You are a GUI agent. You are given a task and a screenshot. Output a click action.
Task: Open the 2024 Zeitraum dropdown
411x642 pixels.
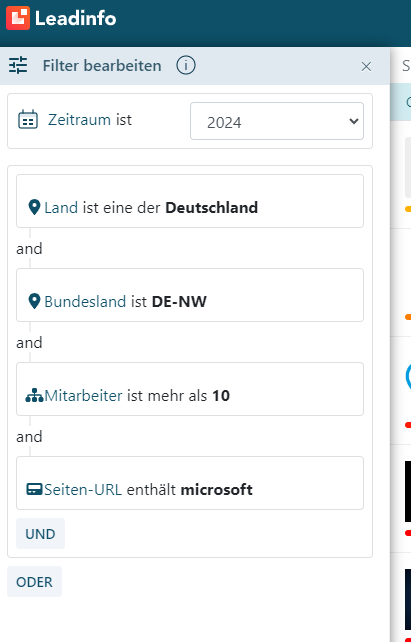277,121
